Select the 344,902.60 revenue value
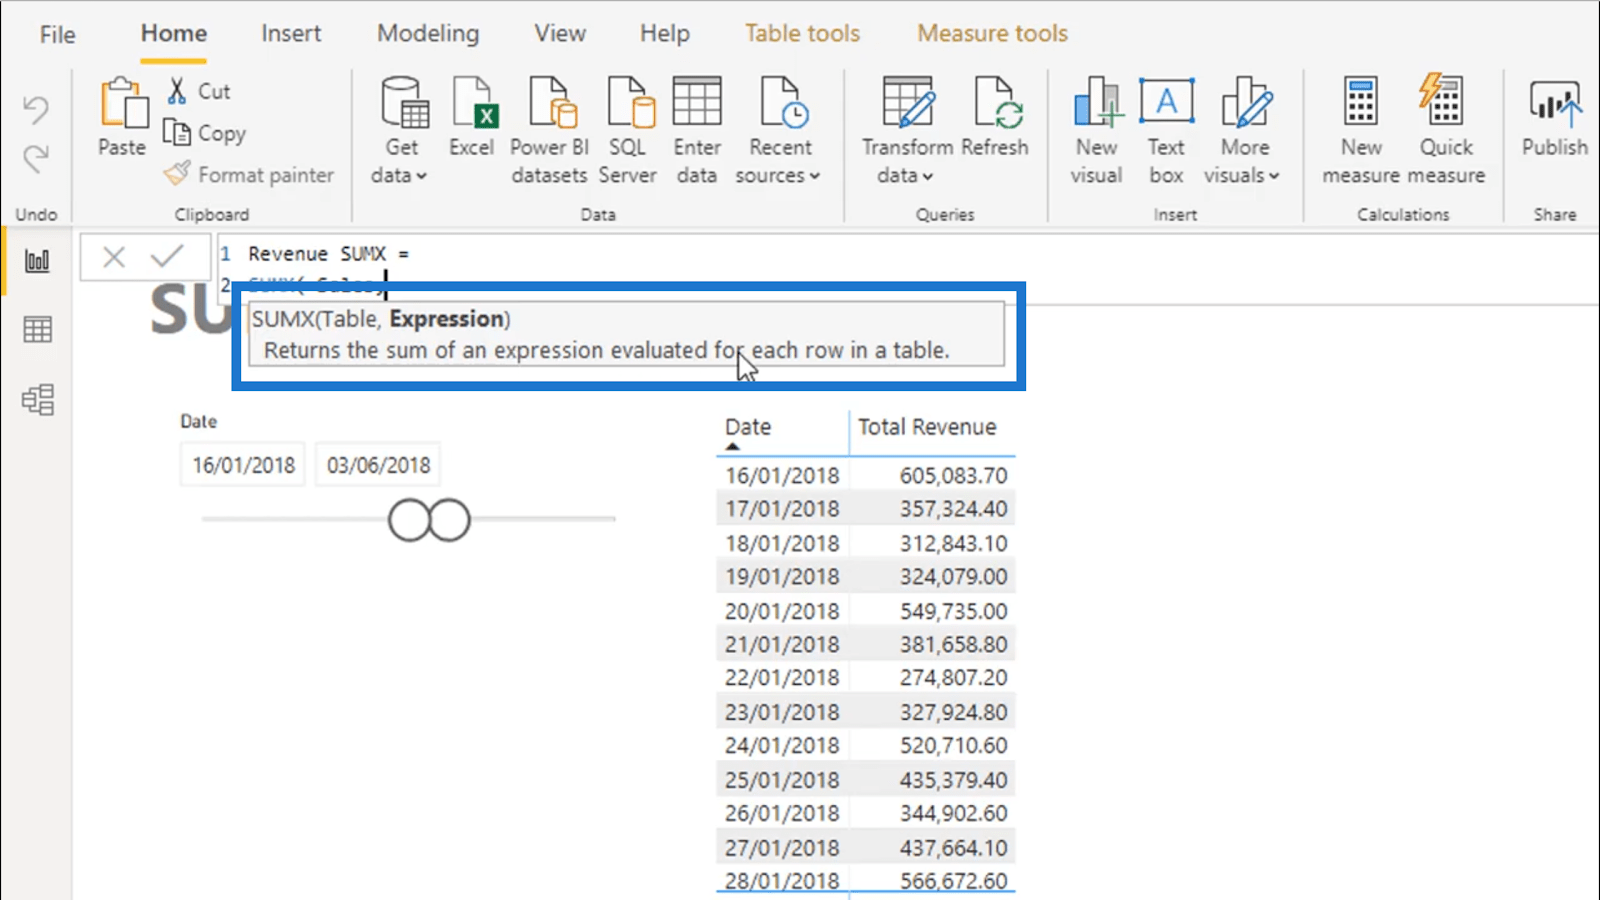Viewport: 1600px width, 900px height. pyautogui.click(x=953, y=813)
